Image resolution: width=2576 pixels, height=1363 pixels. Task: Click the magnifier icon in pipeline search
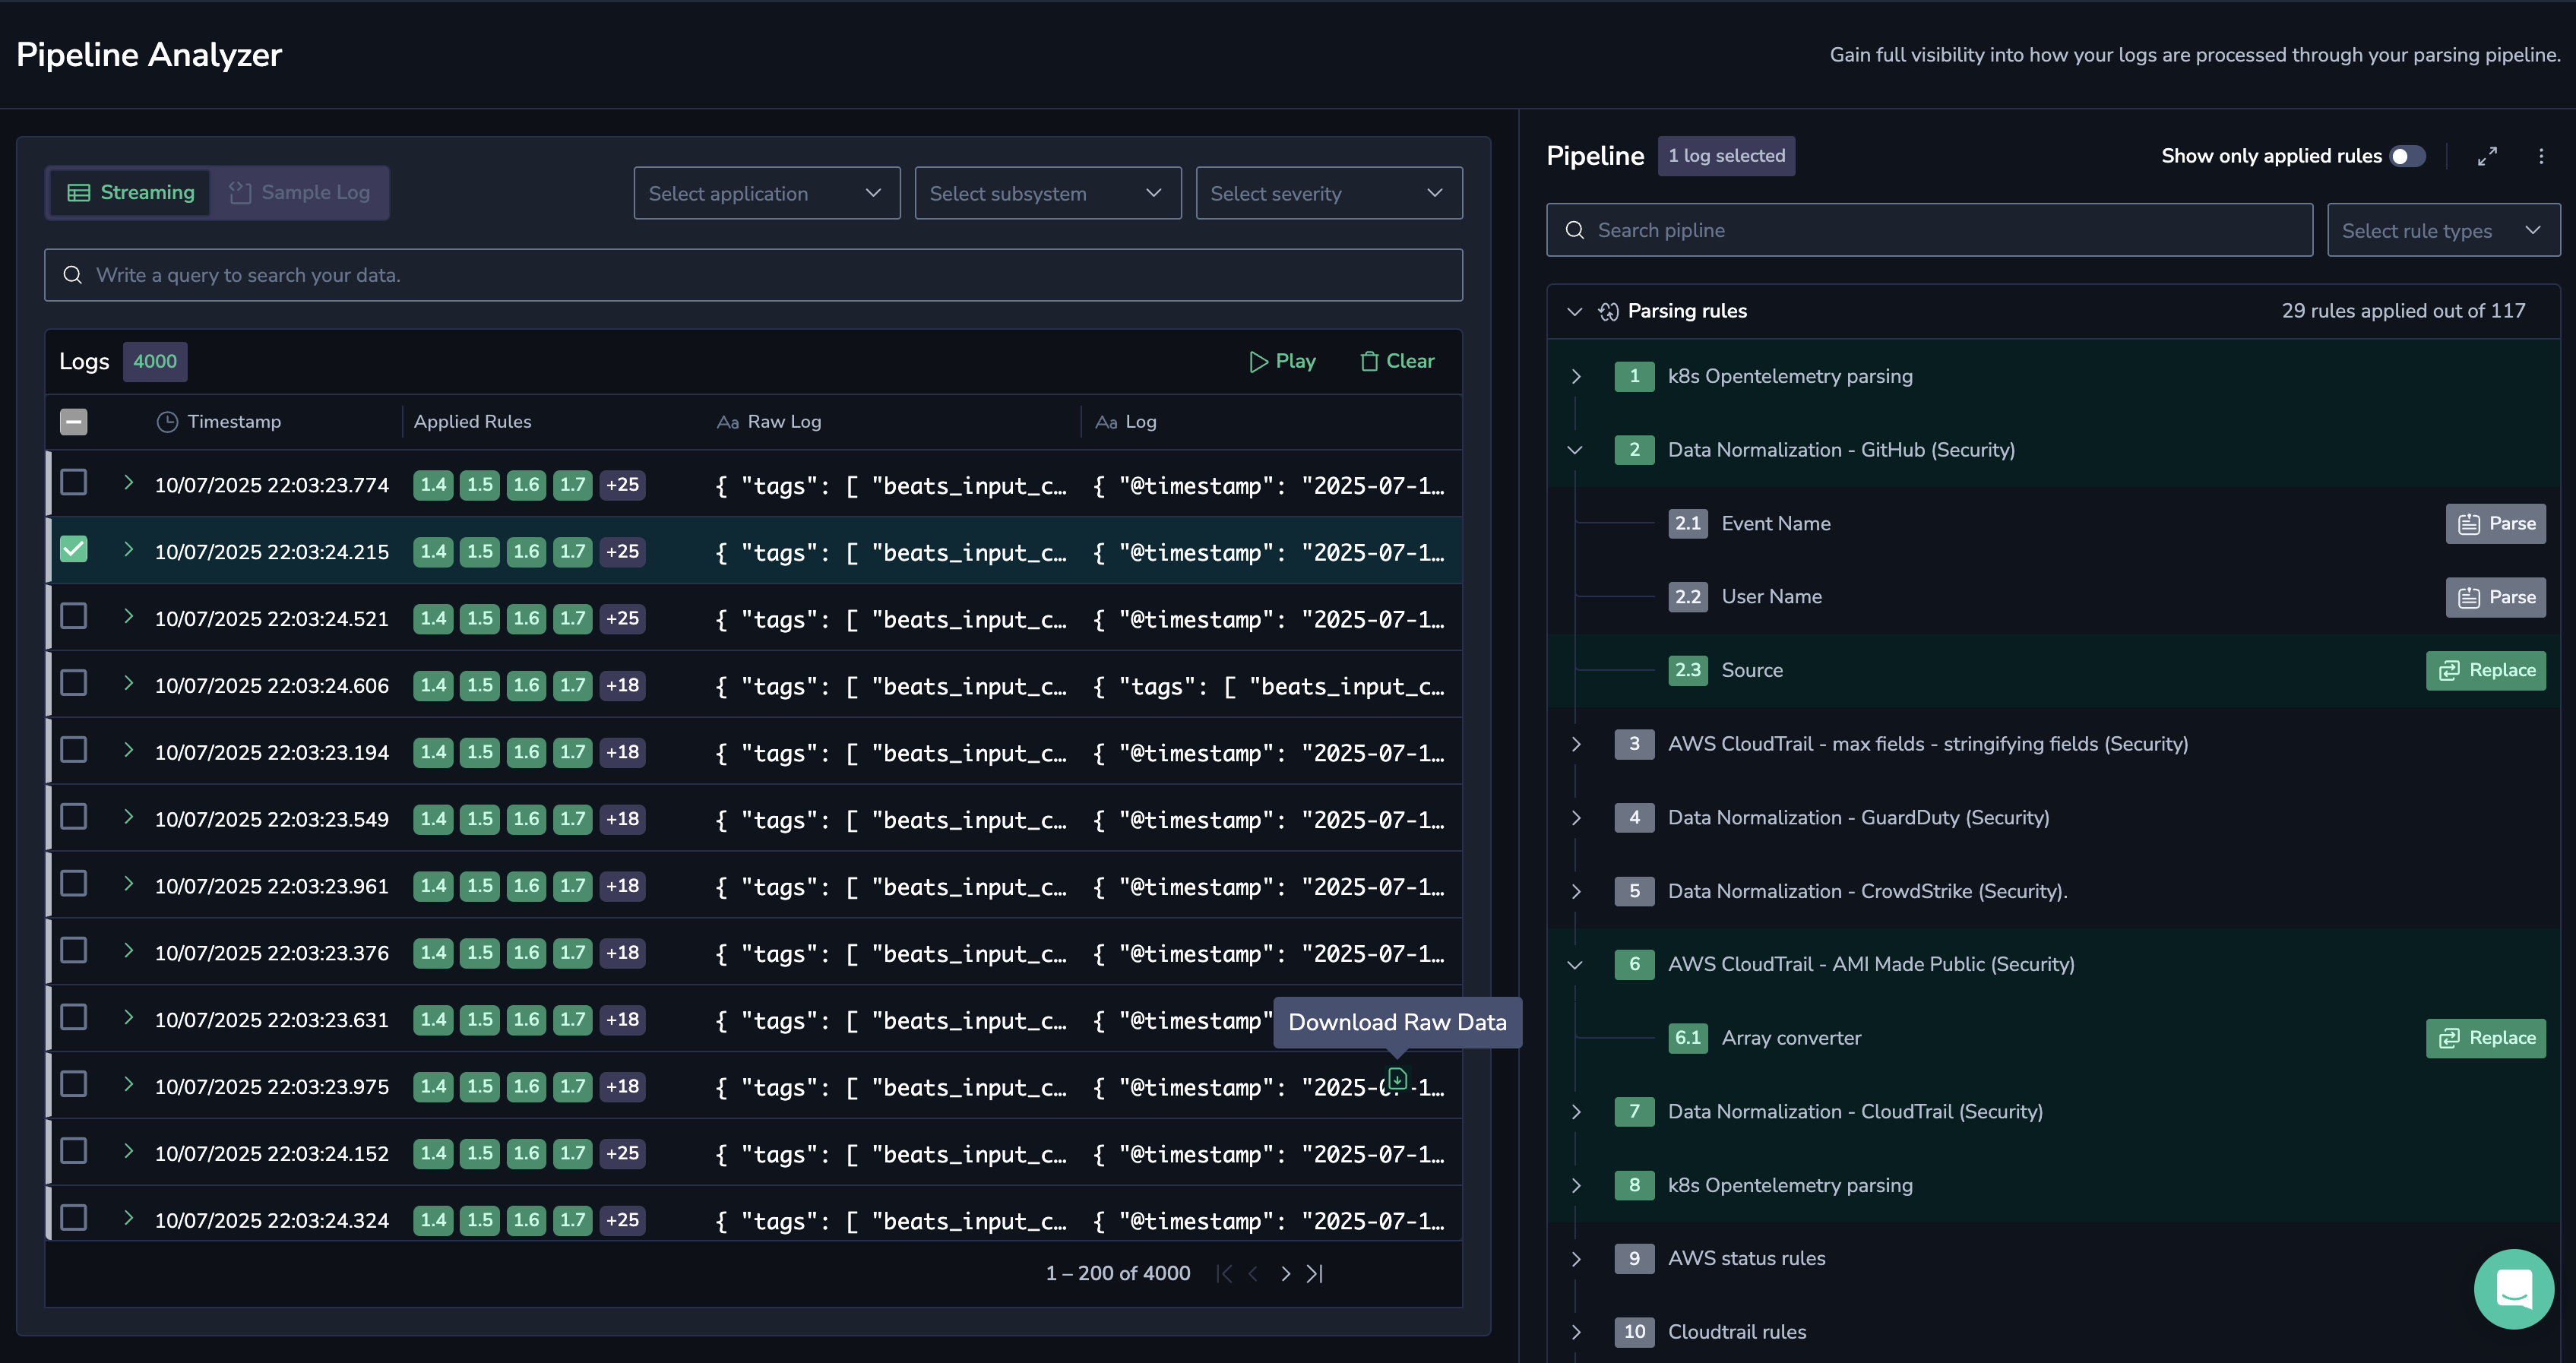(x=1575, y=230)
